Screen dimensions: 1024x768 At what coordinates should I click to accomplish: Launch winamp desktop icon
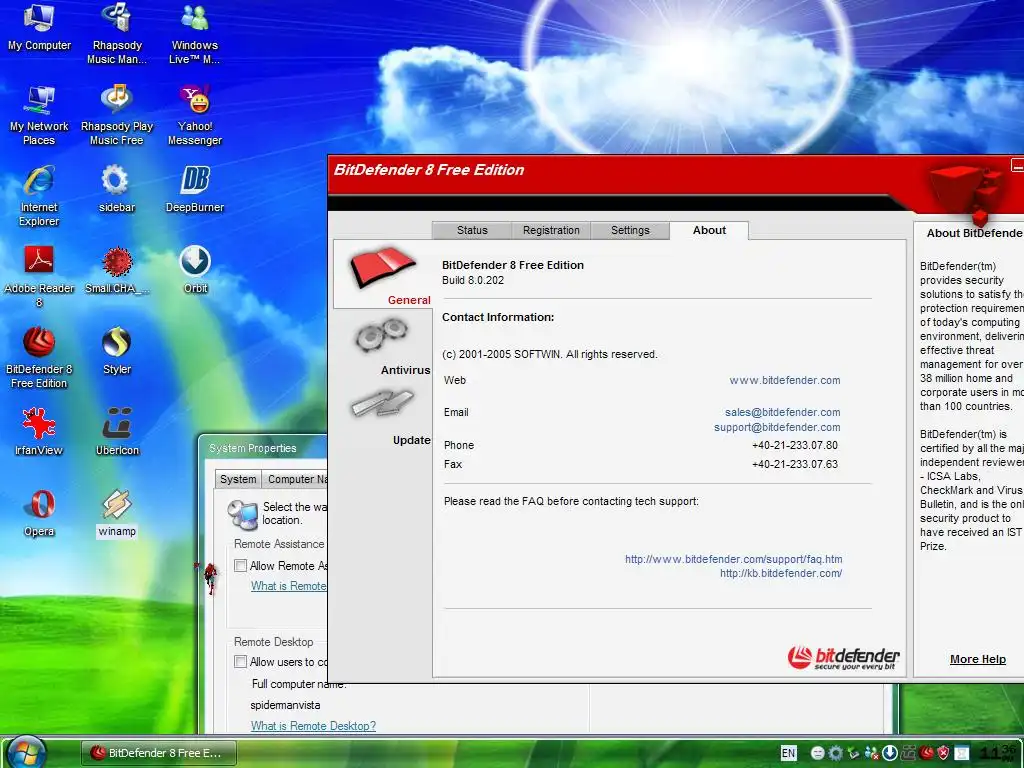pyautogui.click(x=117, y=513)
